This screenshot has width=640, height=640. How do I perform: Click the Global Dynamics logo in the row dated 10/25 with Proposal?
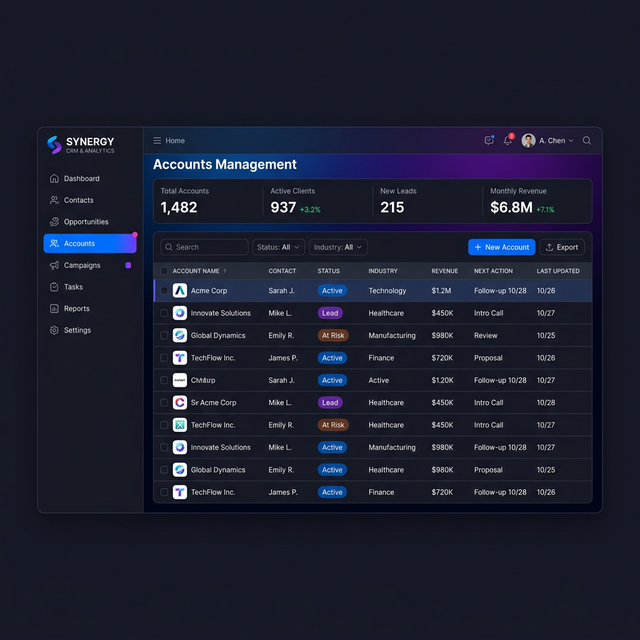(180, 470)
